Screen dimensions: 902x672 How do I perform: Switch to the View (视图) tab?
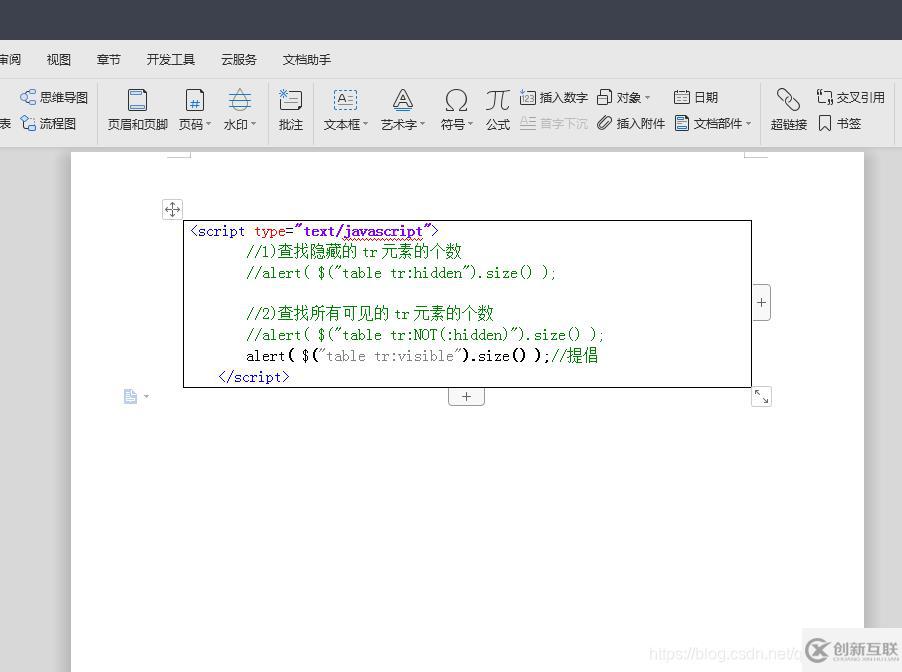pos(59,60)
